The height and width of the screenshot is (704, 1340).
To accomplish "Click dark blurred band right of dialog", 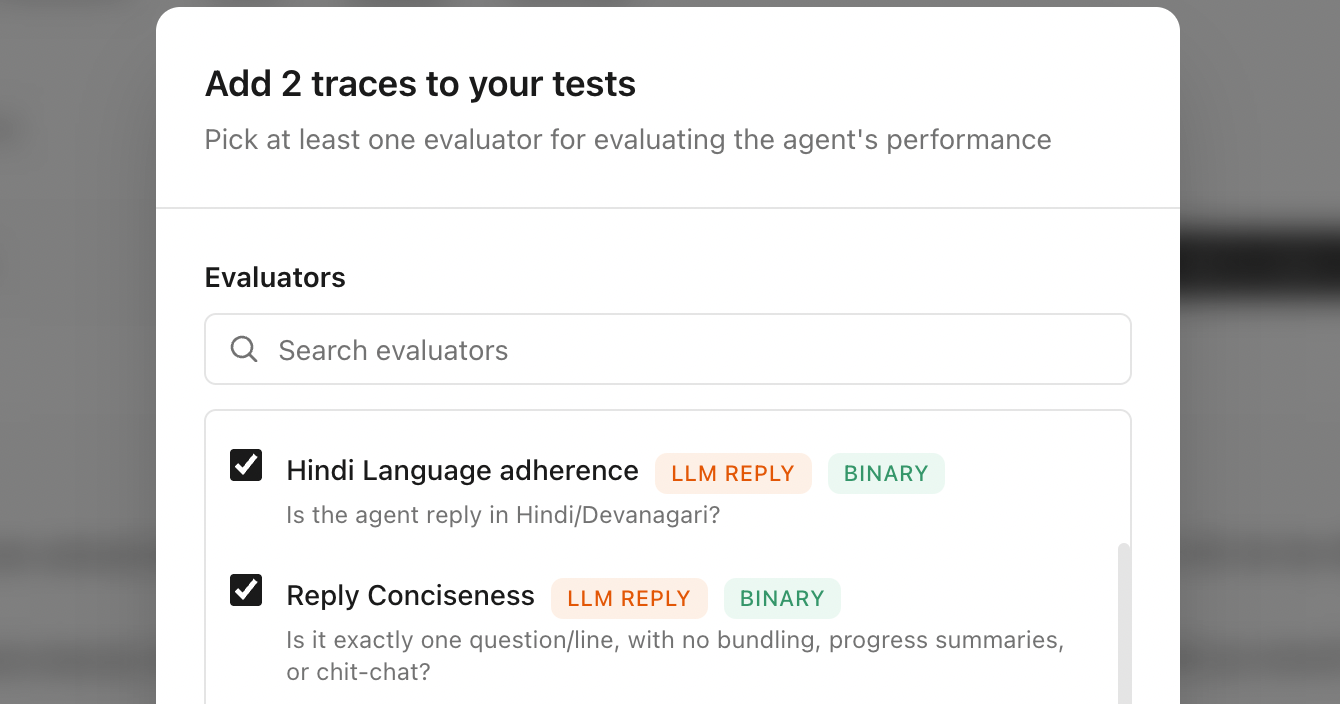I will pyautogui.click(x=1260, y=264).
